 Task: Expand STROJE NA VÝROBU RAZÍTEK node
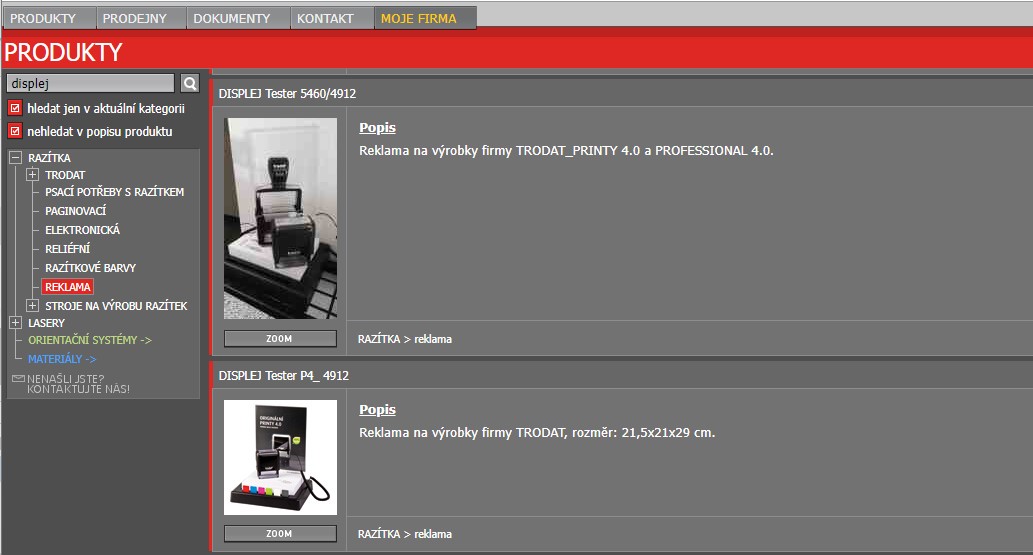pyautogui.click(x=33, y=305)
